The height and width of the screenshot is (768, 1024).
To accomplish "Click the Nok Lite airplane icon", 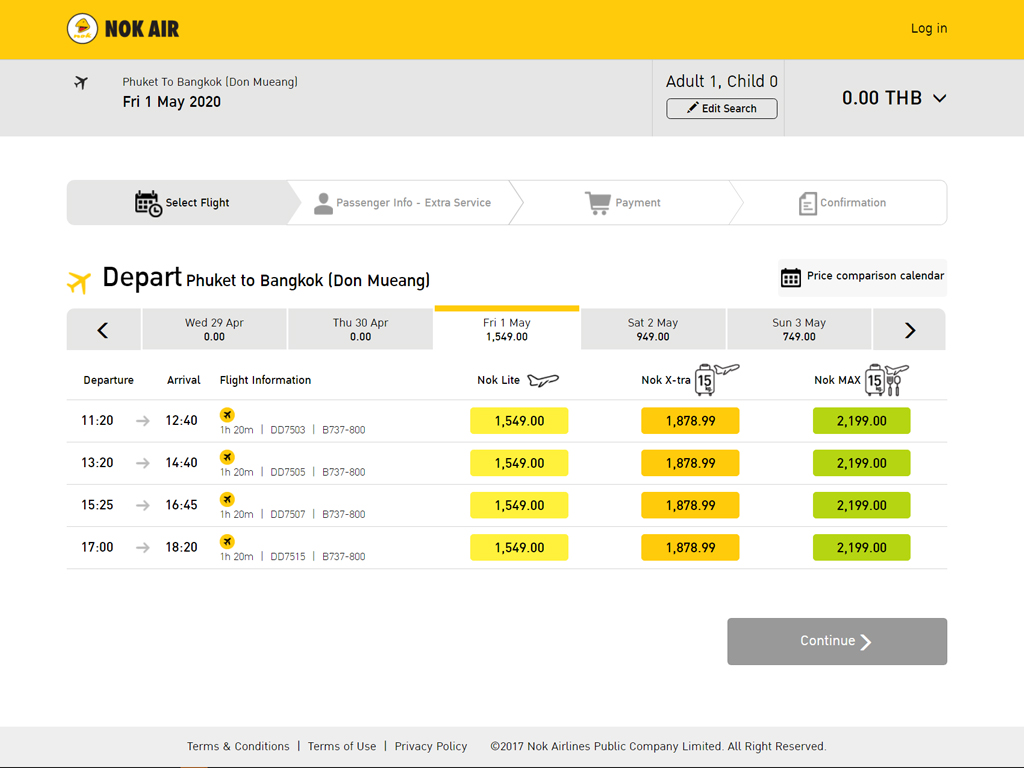I will pos(543,380).
